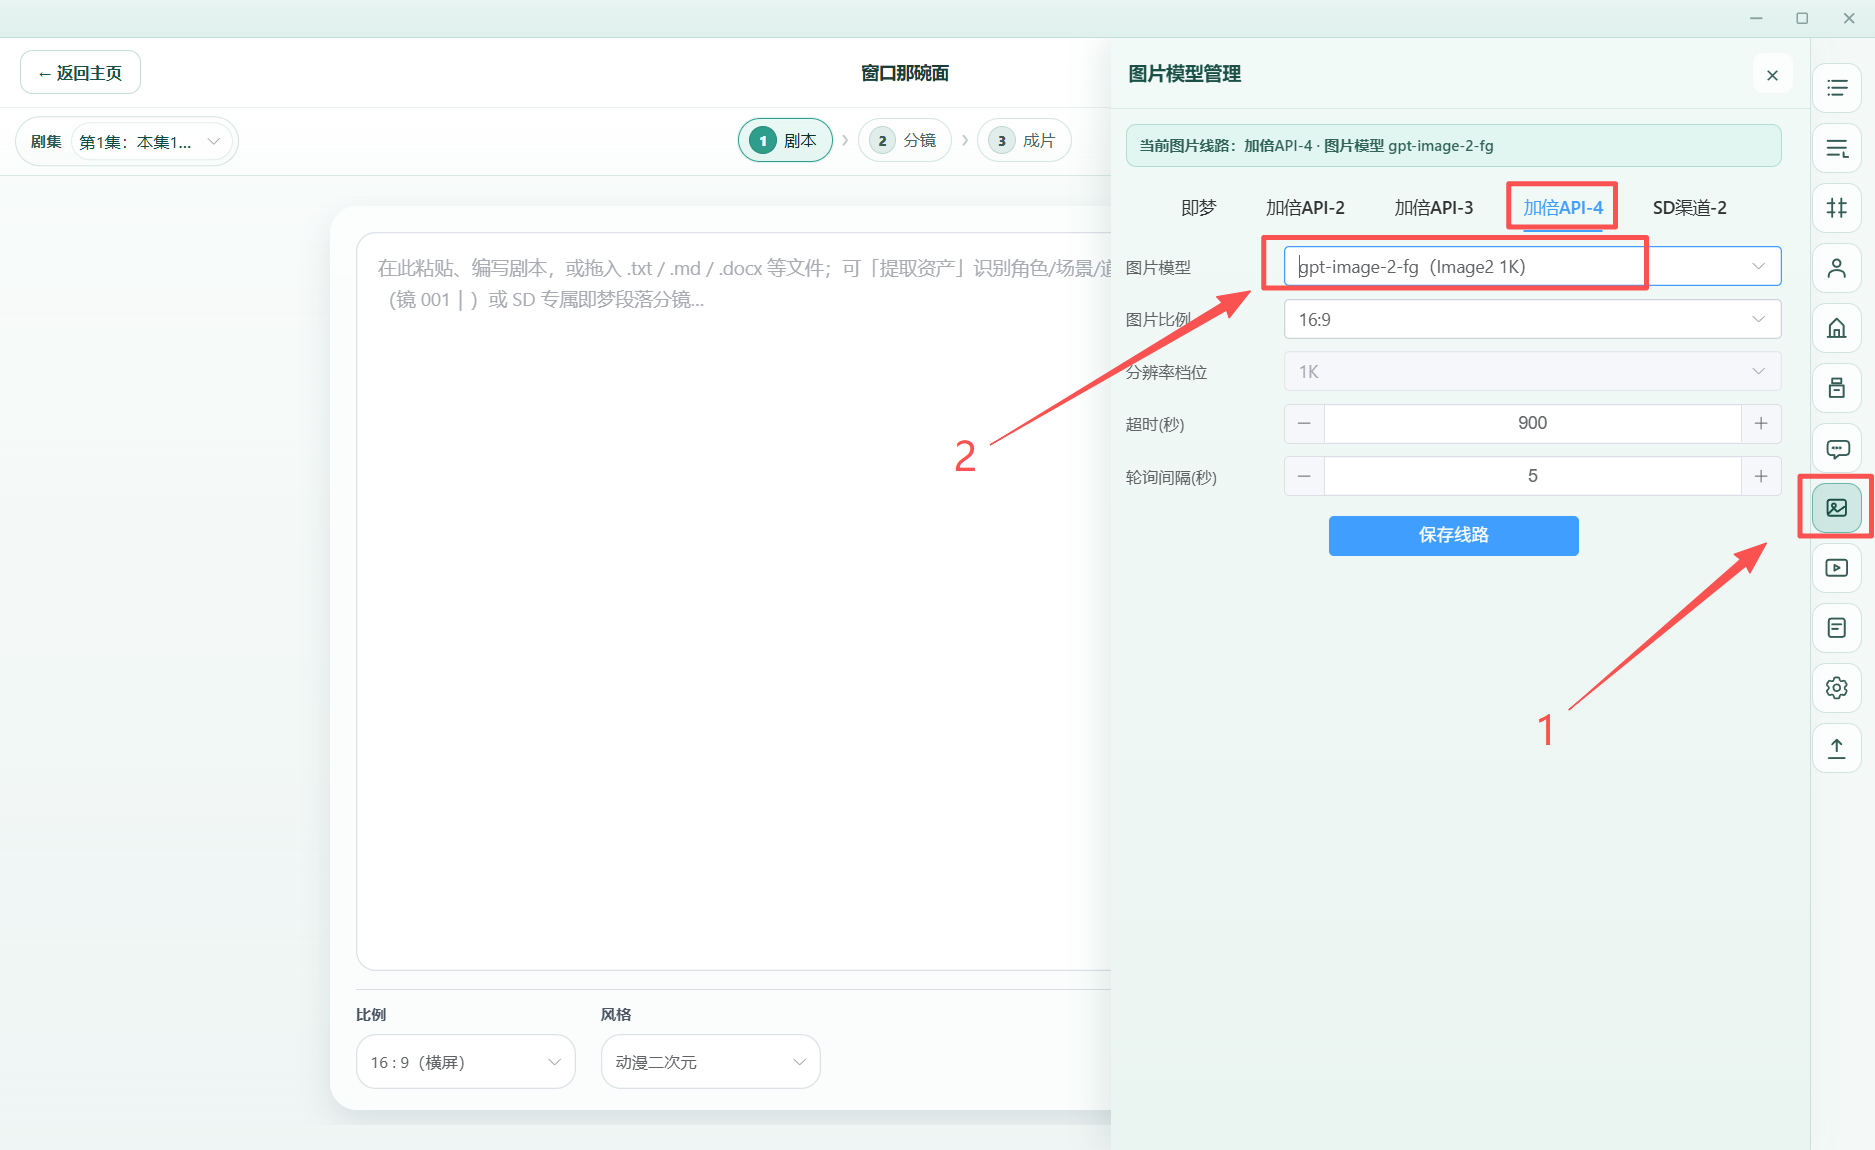Switch to the 加倍API-3 tab
Viewport: 1875px width, 1150px height.
(1434, 208)
